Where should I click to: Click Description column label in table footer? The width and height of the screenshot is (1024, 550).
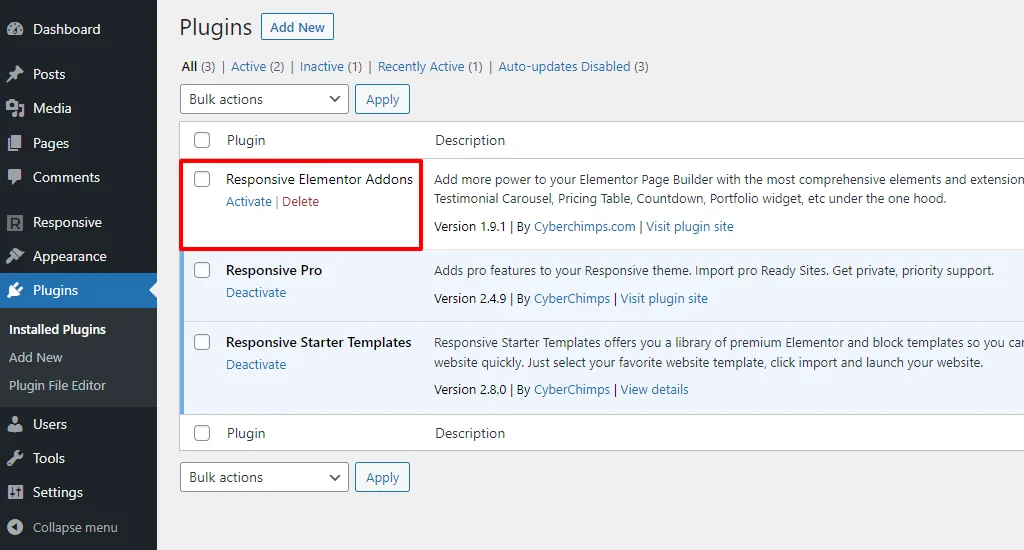[x=470, y=434]
